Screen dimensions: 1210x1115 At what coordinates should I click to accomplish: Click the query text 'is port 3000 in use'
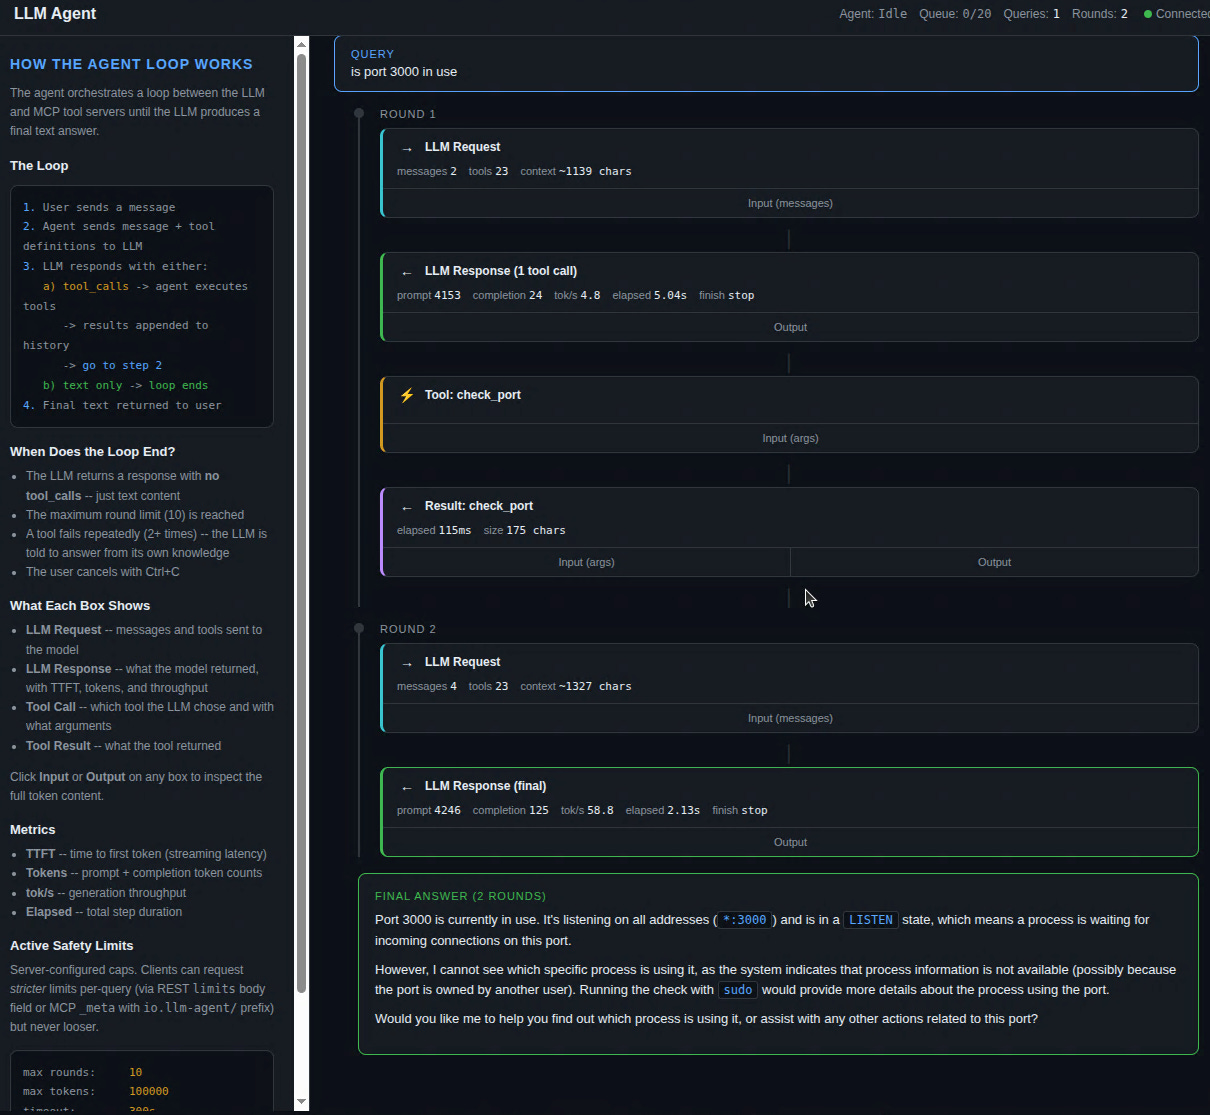point(404,72)
